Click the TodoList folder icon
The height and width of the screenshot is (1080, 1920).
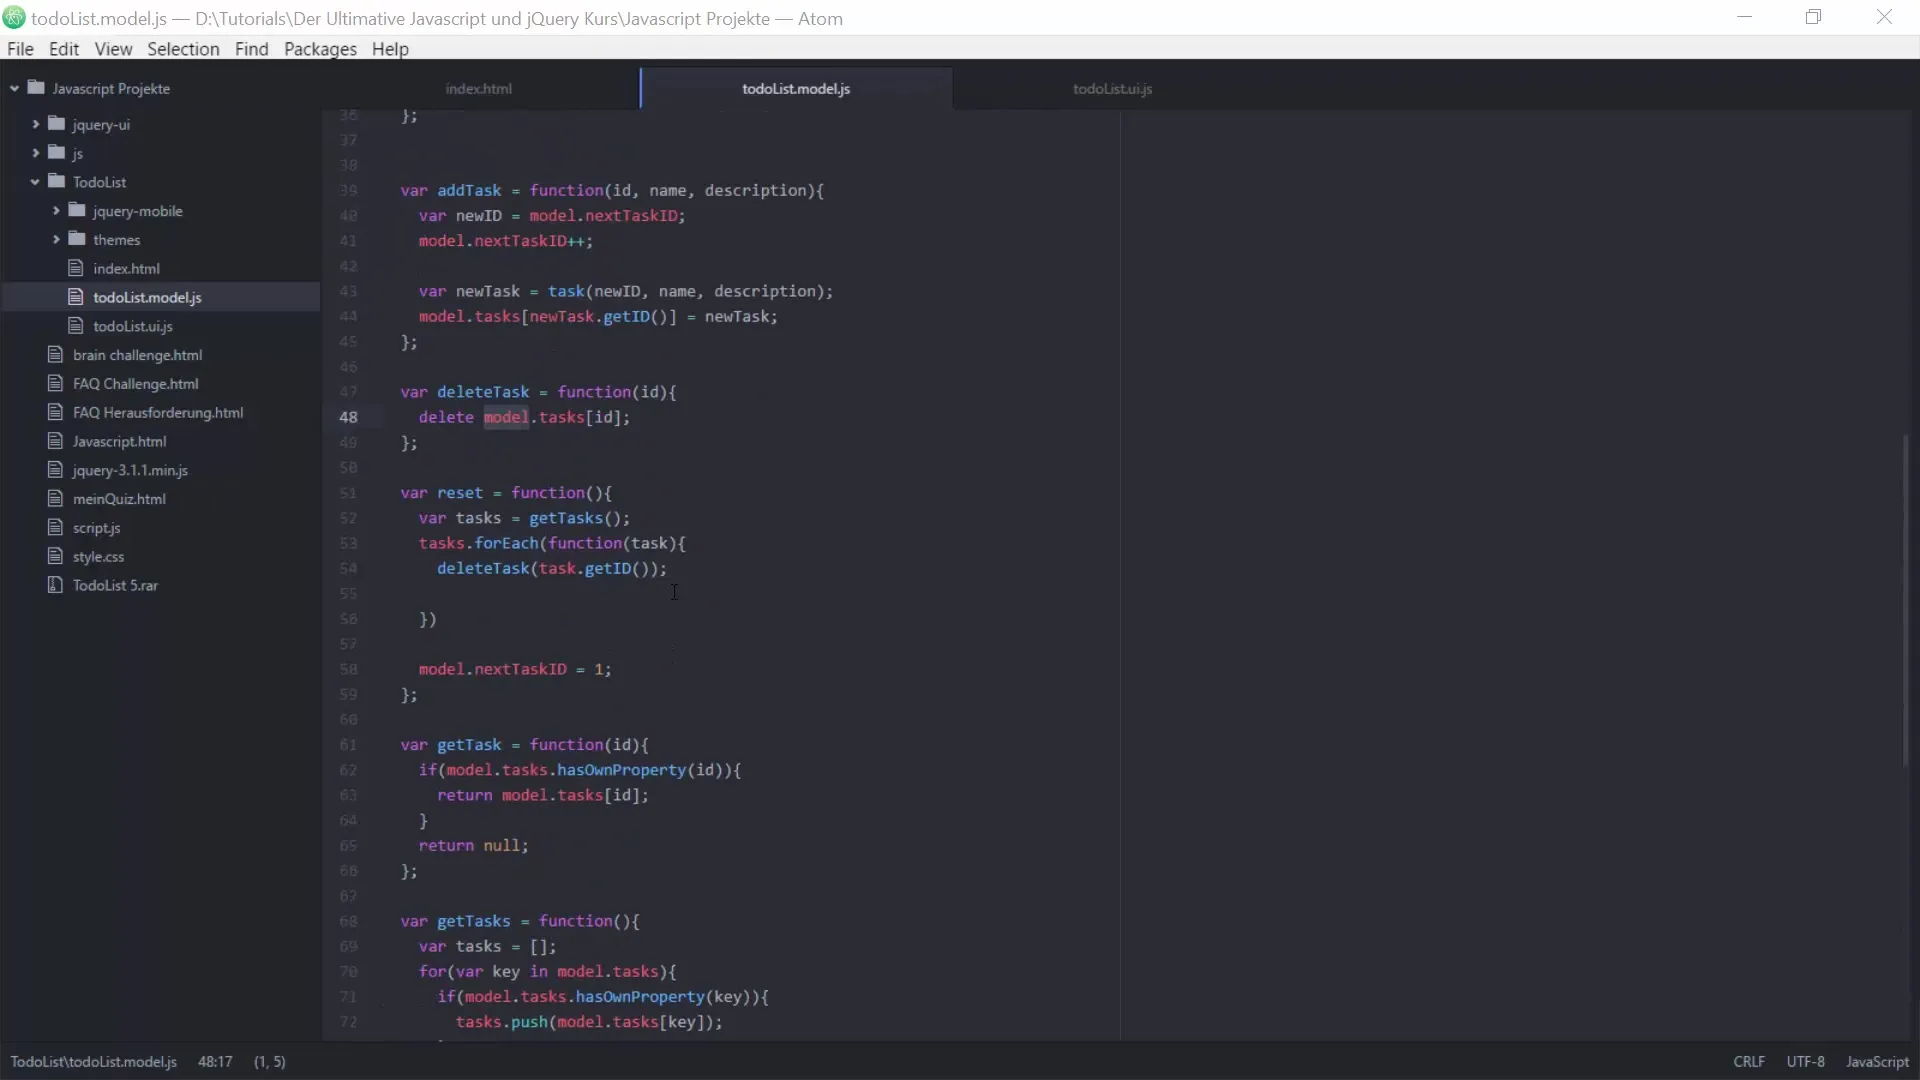[x=57, y=182]
